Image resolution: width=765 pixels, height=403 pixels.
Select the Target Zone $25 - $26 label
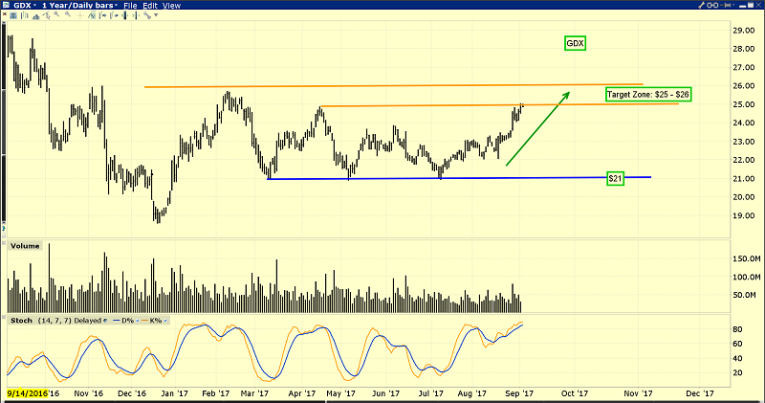coord(648,94)
